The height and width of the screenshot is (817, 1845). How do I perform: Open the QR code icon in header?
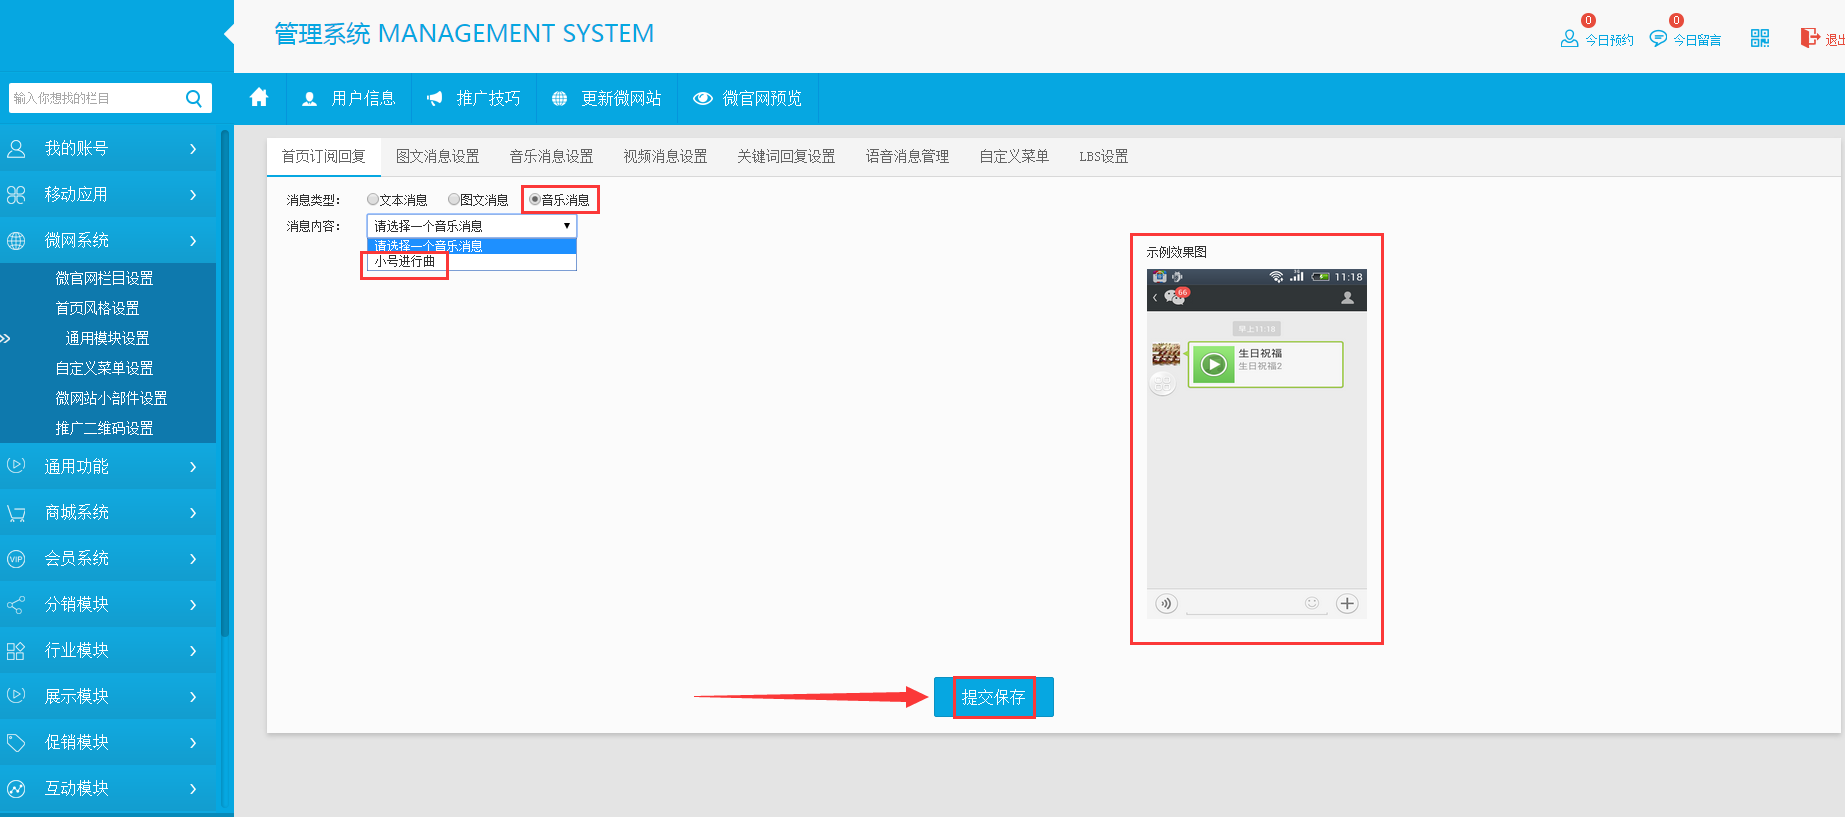click(1760, 38)
